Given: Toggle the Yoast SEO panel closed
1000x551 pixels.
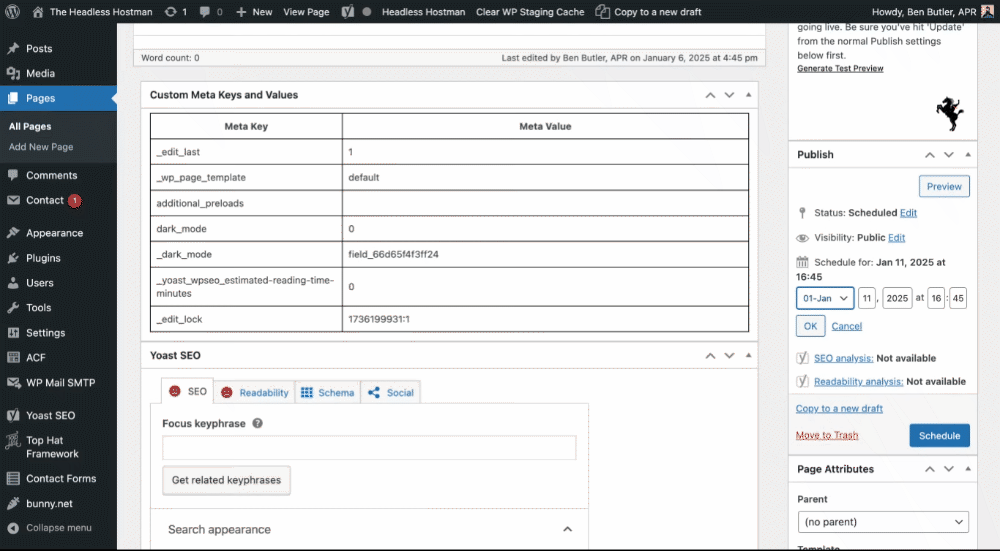Looking at the screenshot, I should pyautogui.click(x=749, y=355).
